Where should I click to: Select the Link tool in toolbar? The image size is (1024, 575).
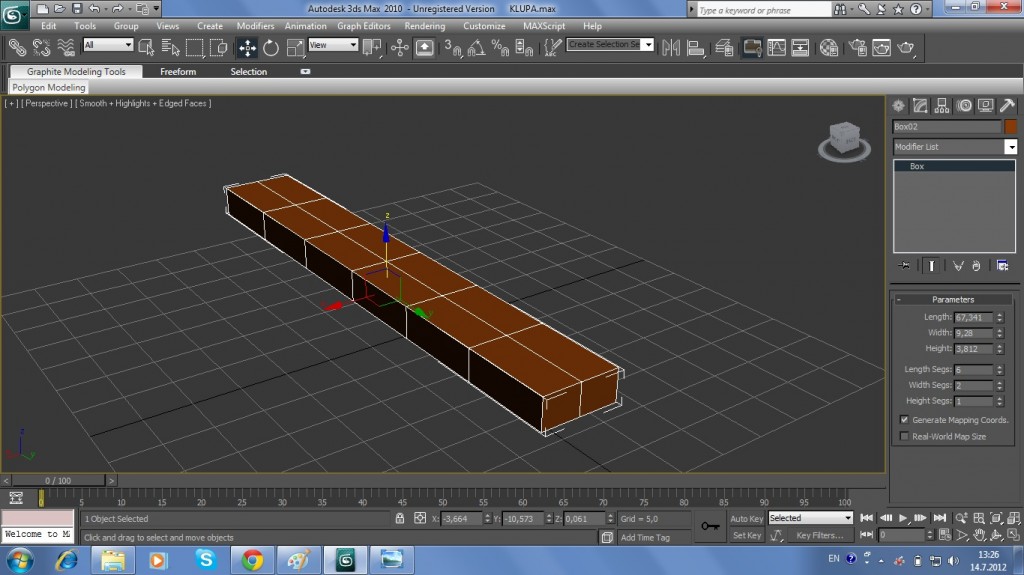18,48
